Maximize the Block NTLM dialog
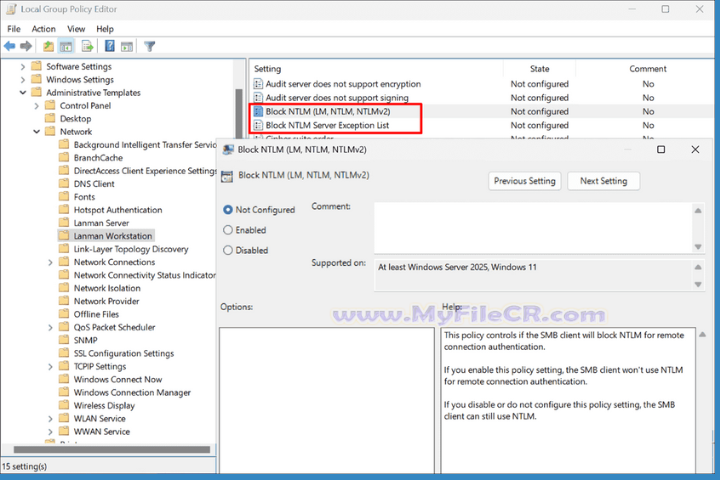 click(x=661, y=149)
